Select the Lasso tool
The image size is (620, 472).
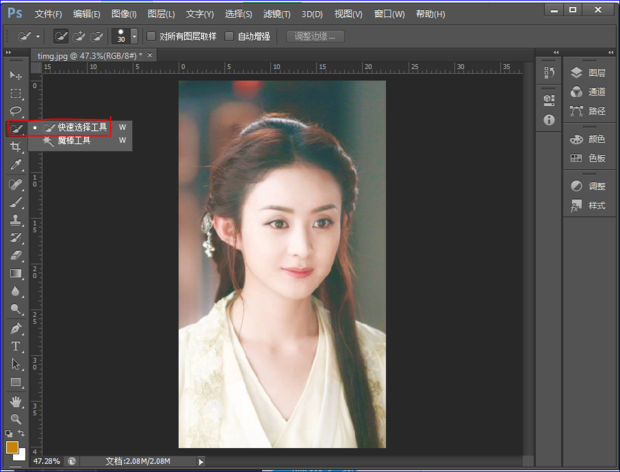16,111
